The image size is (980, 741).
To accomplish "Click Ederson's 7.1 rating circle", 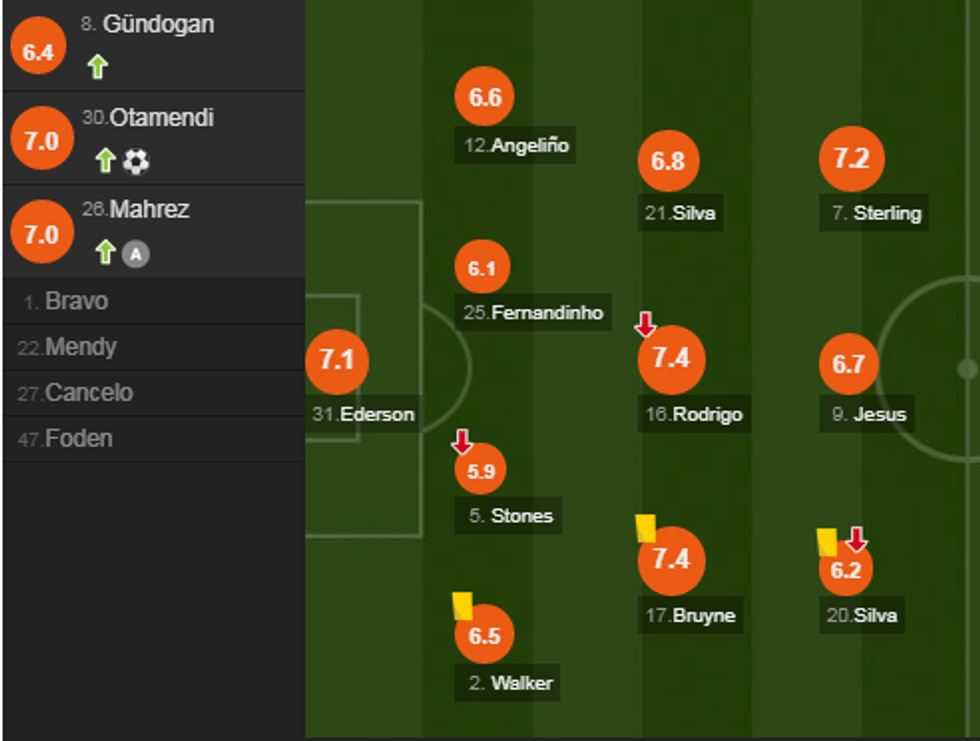I will coord(337,360).
